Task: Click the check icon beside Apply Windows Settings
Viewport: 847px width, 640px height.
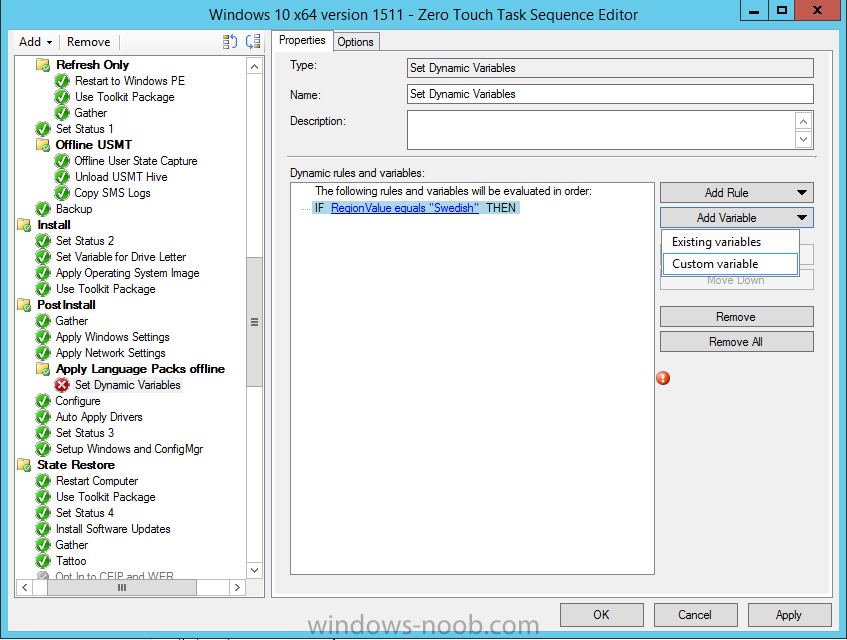Action: 43,337
